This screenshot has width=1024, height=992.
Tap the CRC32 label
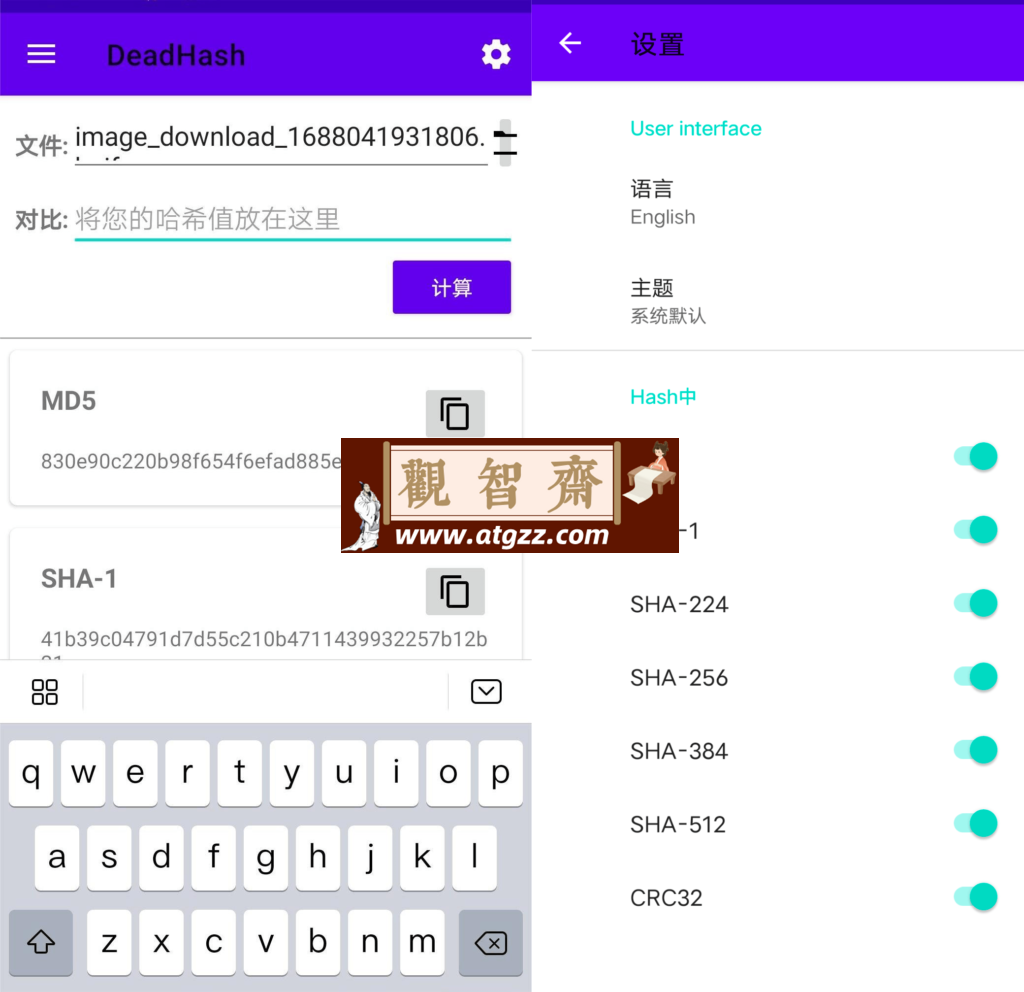click(x=666, y=899)
